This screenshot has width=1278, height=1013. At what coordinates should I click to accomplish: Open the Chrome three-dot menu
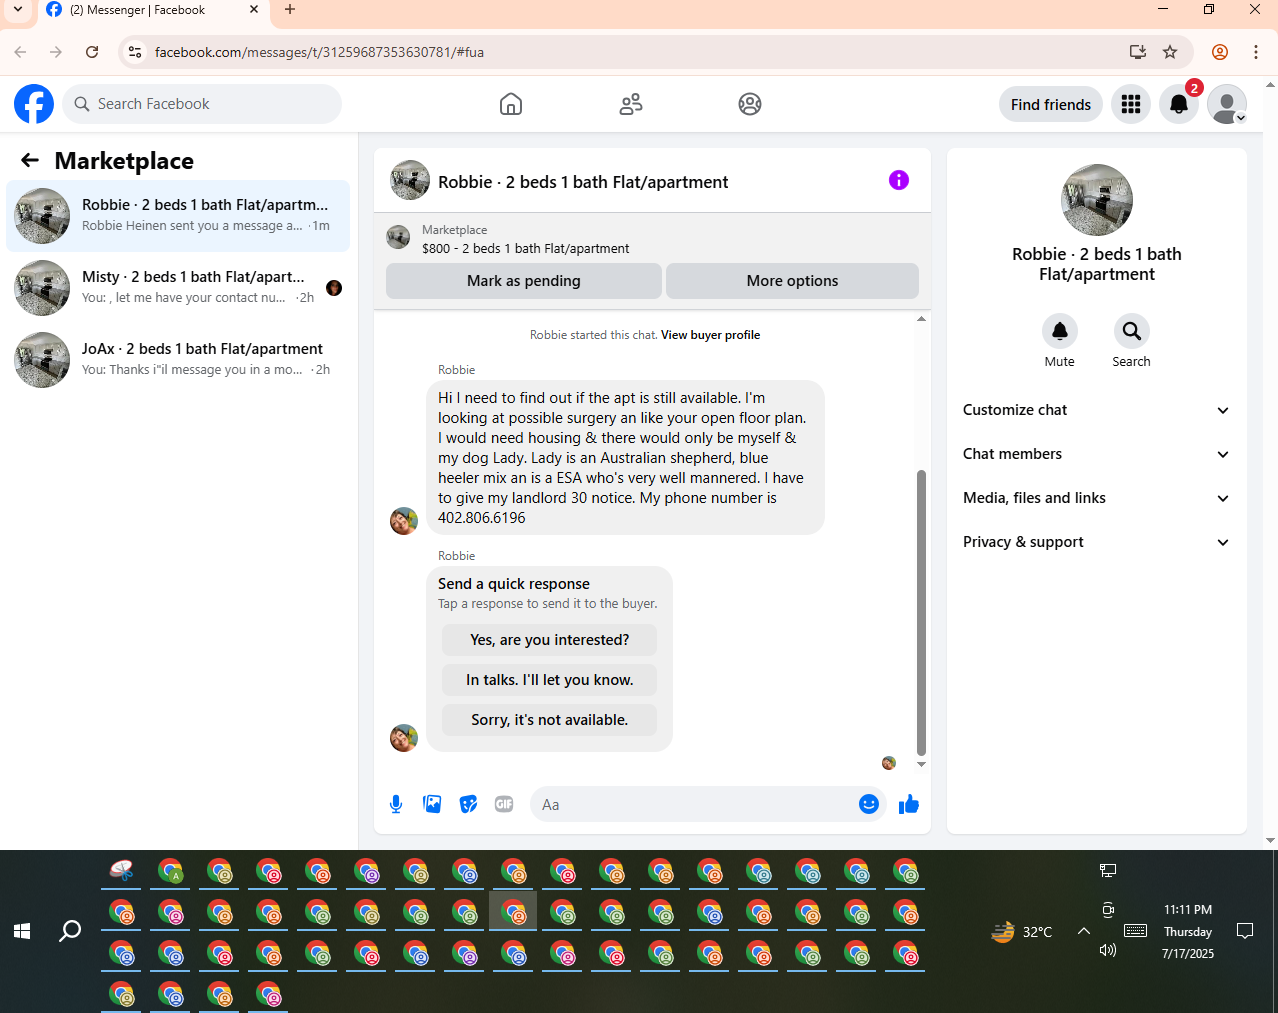point(1256,52)
